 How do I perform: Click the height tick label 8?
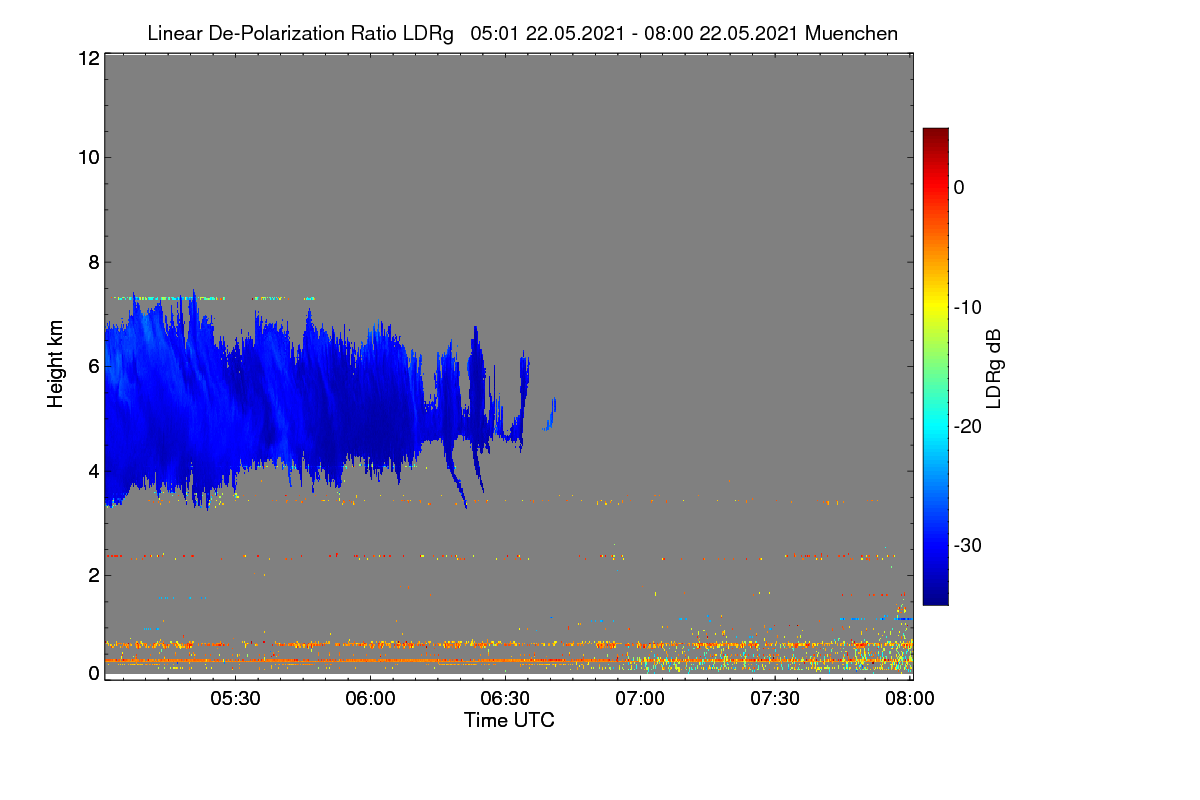(92, 262)
